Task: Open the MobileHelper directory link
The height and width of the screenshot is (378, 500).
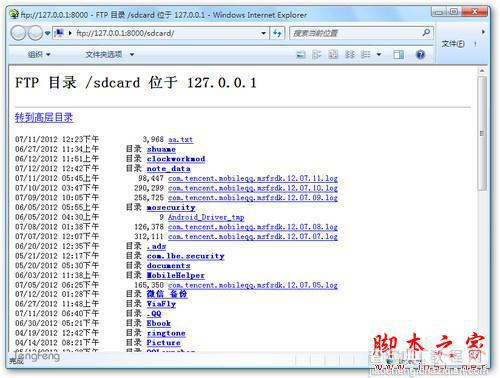Action: pos(176,275)
